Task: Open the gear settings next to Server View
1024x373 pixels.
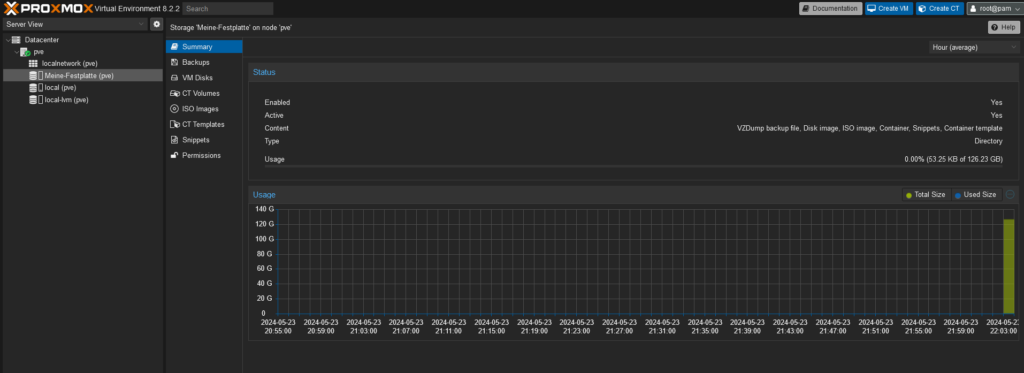Action: (157, 24)
